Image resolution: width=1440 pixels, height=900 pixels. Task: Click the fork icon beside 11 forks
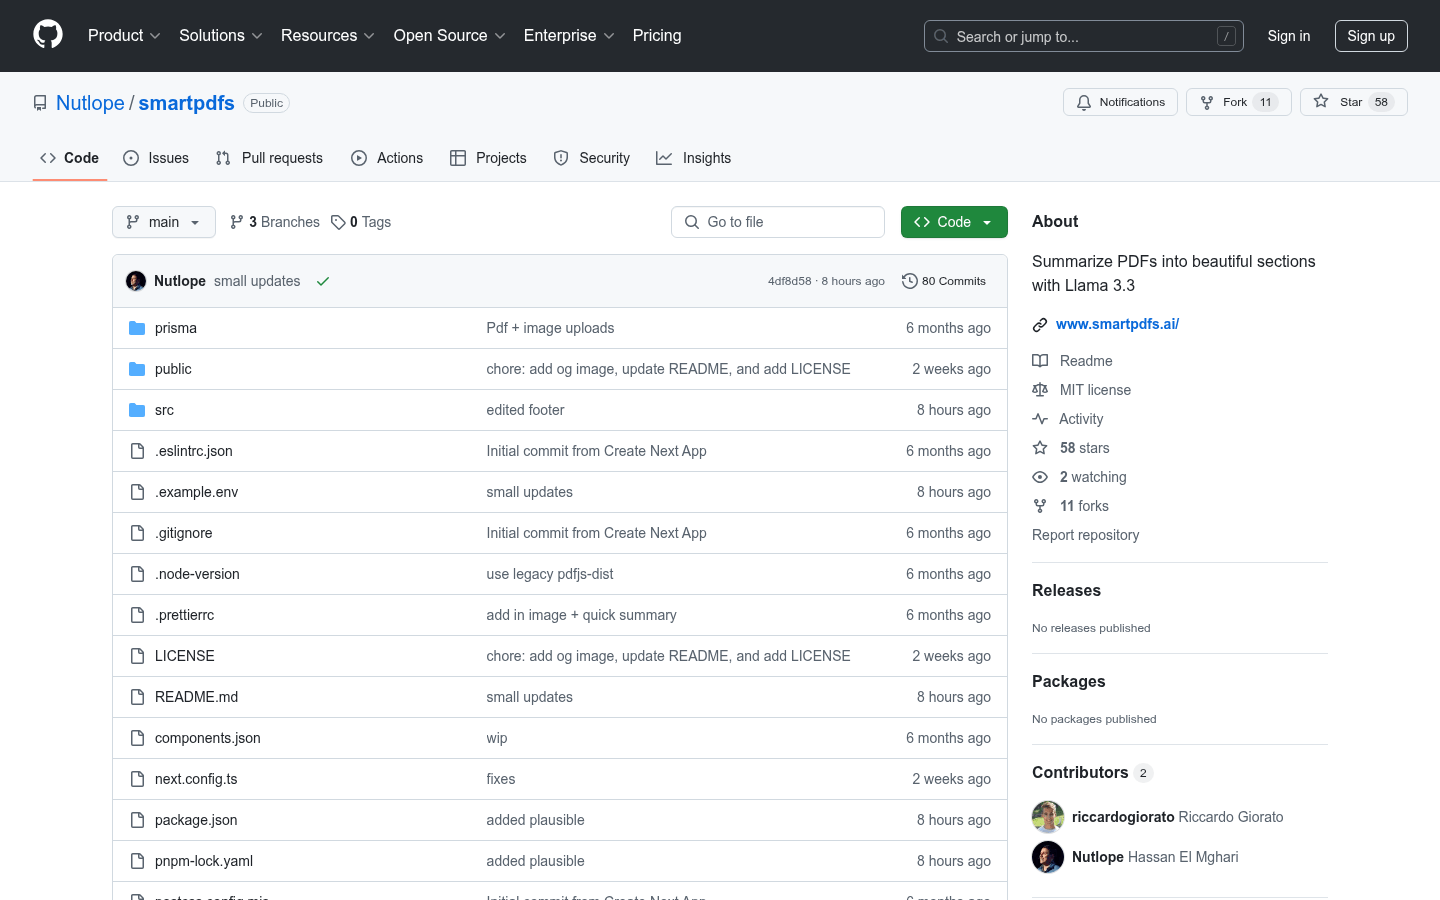pyautogui.click(x=1040, y=506)
